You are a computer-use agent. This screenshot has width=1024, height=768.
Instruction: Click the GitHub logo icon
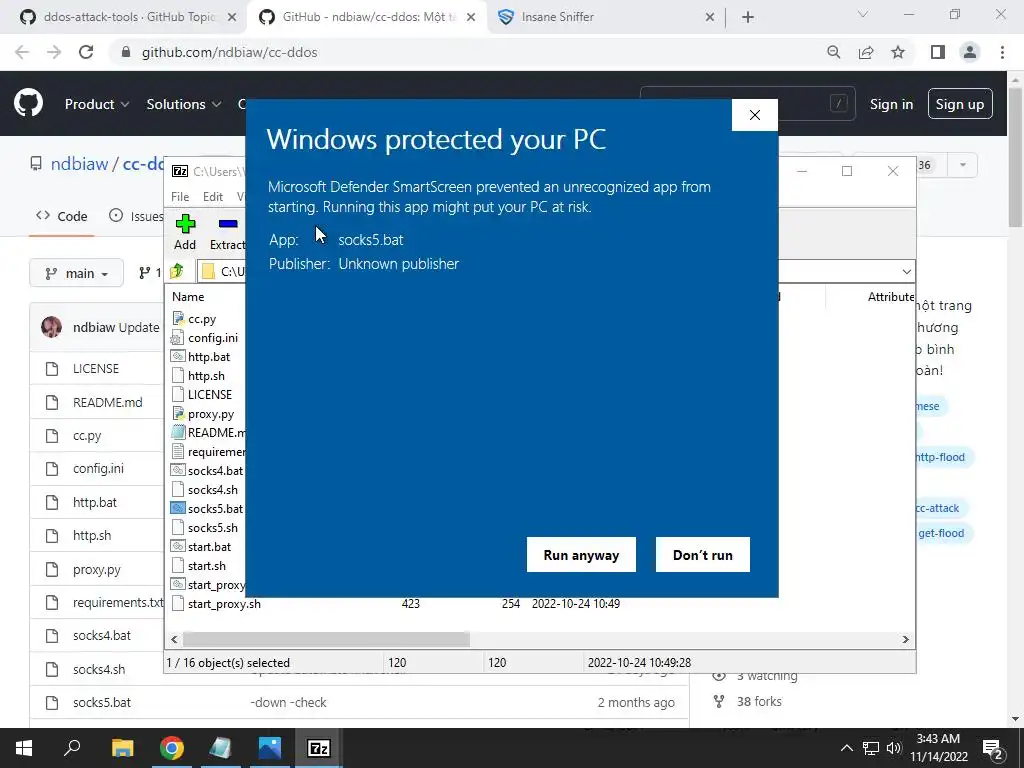tap(29, 103)
